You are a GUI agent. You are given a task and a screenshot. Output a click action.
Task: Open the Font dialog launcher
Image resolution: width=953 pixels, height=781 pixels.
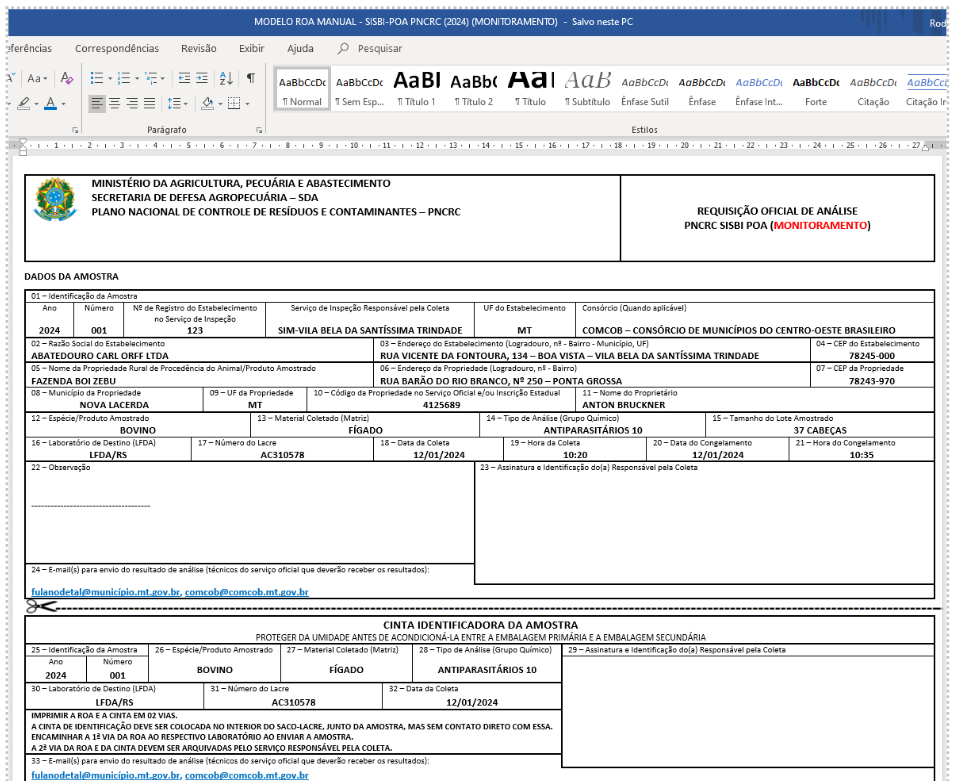coord(75,129)
